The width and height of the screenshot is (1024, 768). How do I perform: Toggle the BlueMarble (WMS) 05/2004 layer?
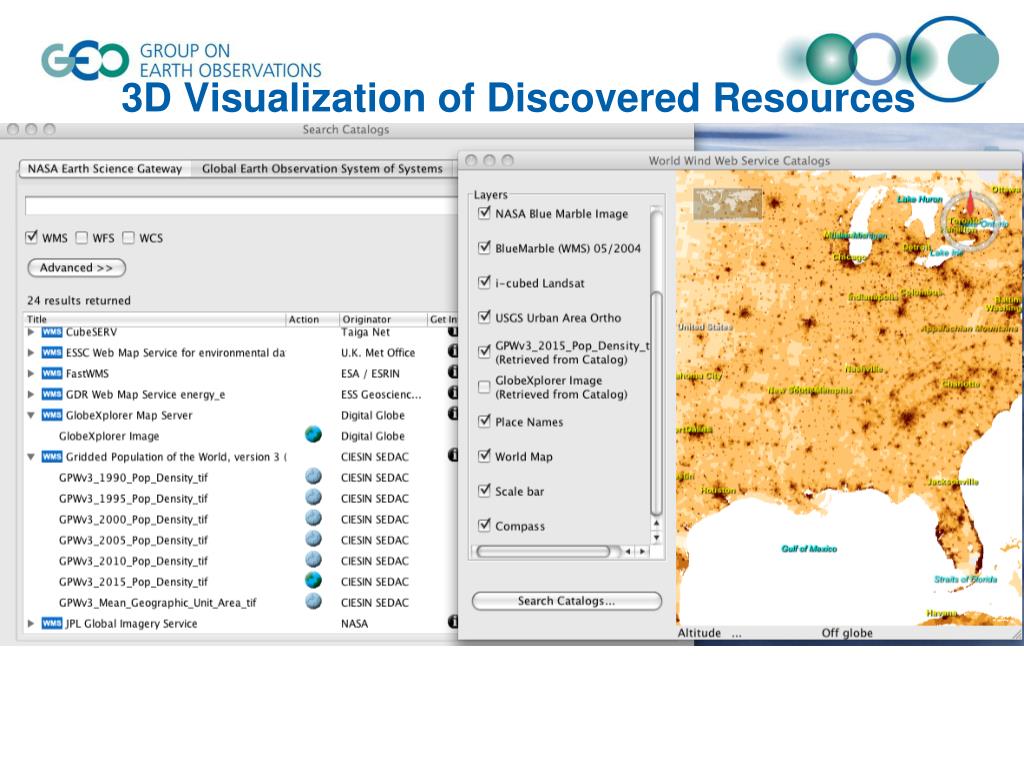484,248
